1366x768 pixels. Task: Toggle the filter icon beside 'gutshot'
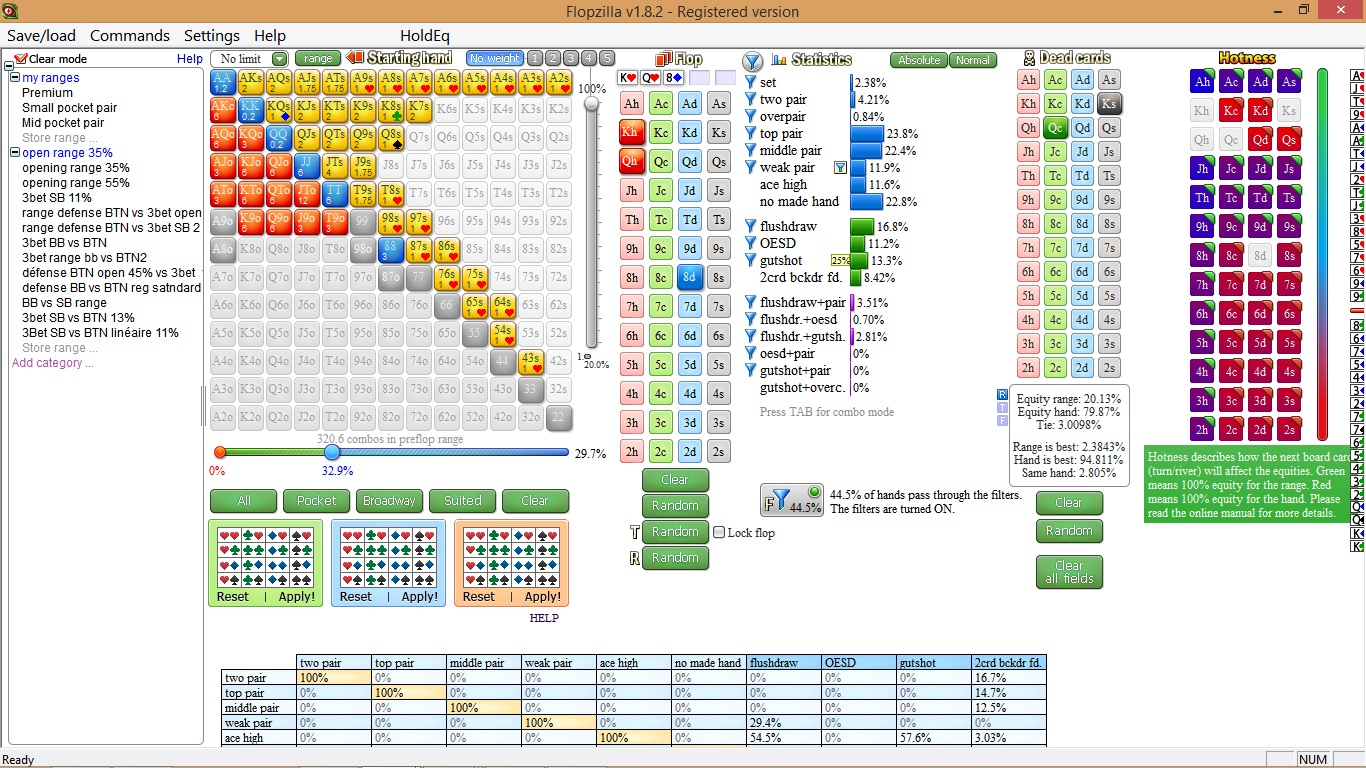[751, 261]
